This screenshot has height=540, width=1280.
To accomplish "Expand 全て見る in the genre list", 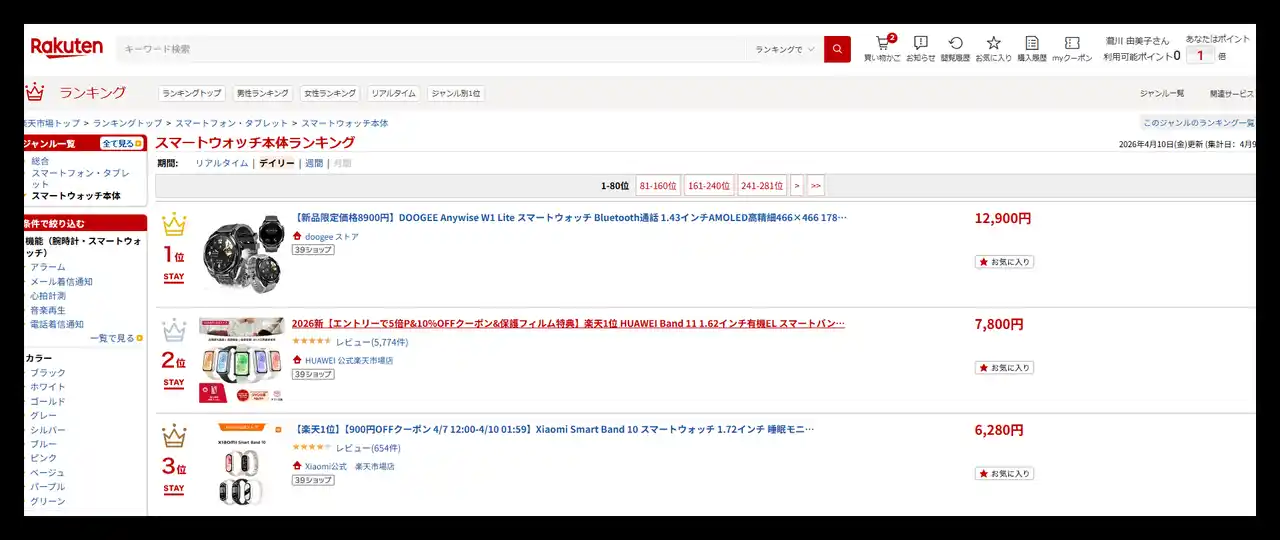I will (121, 144).
